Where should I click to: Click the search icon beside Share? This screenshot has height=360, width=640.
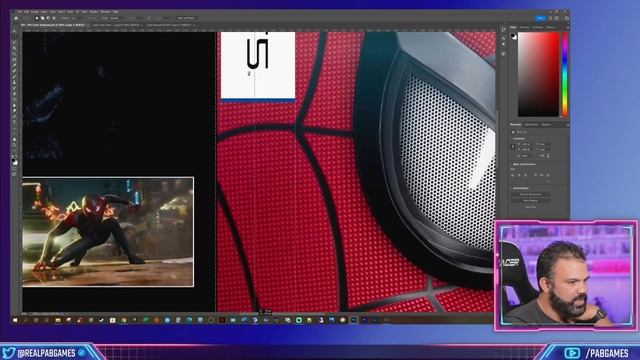(x=550, y=18)
